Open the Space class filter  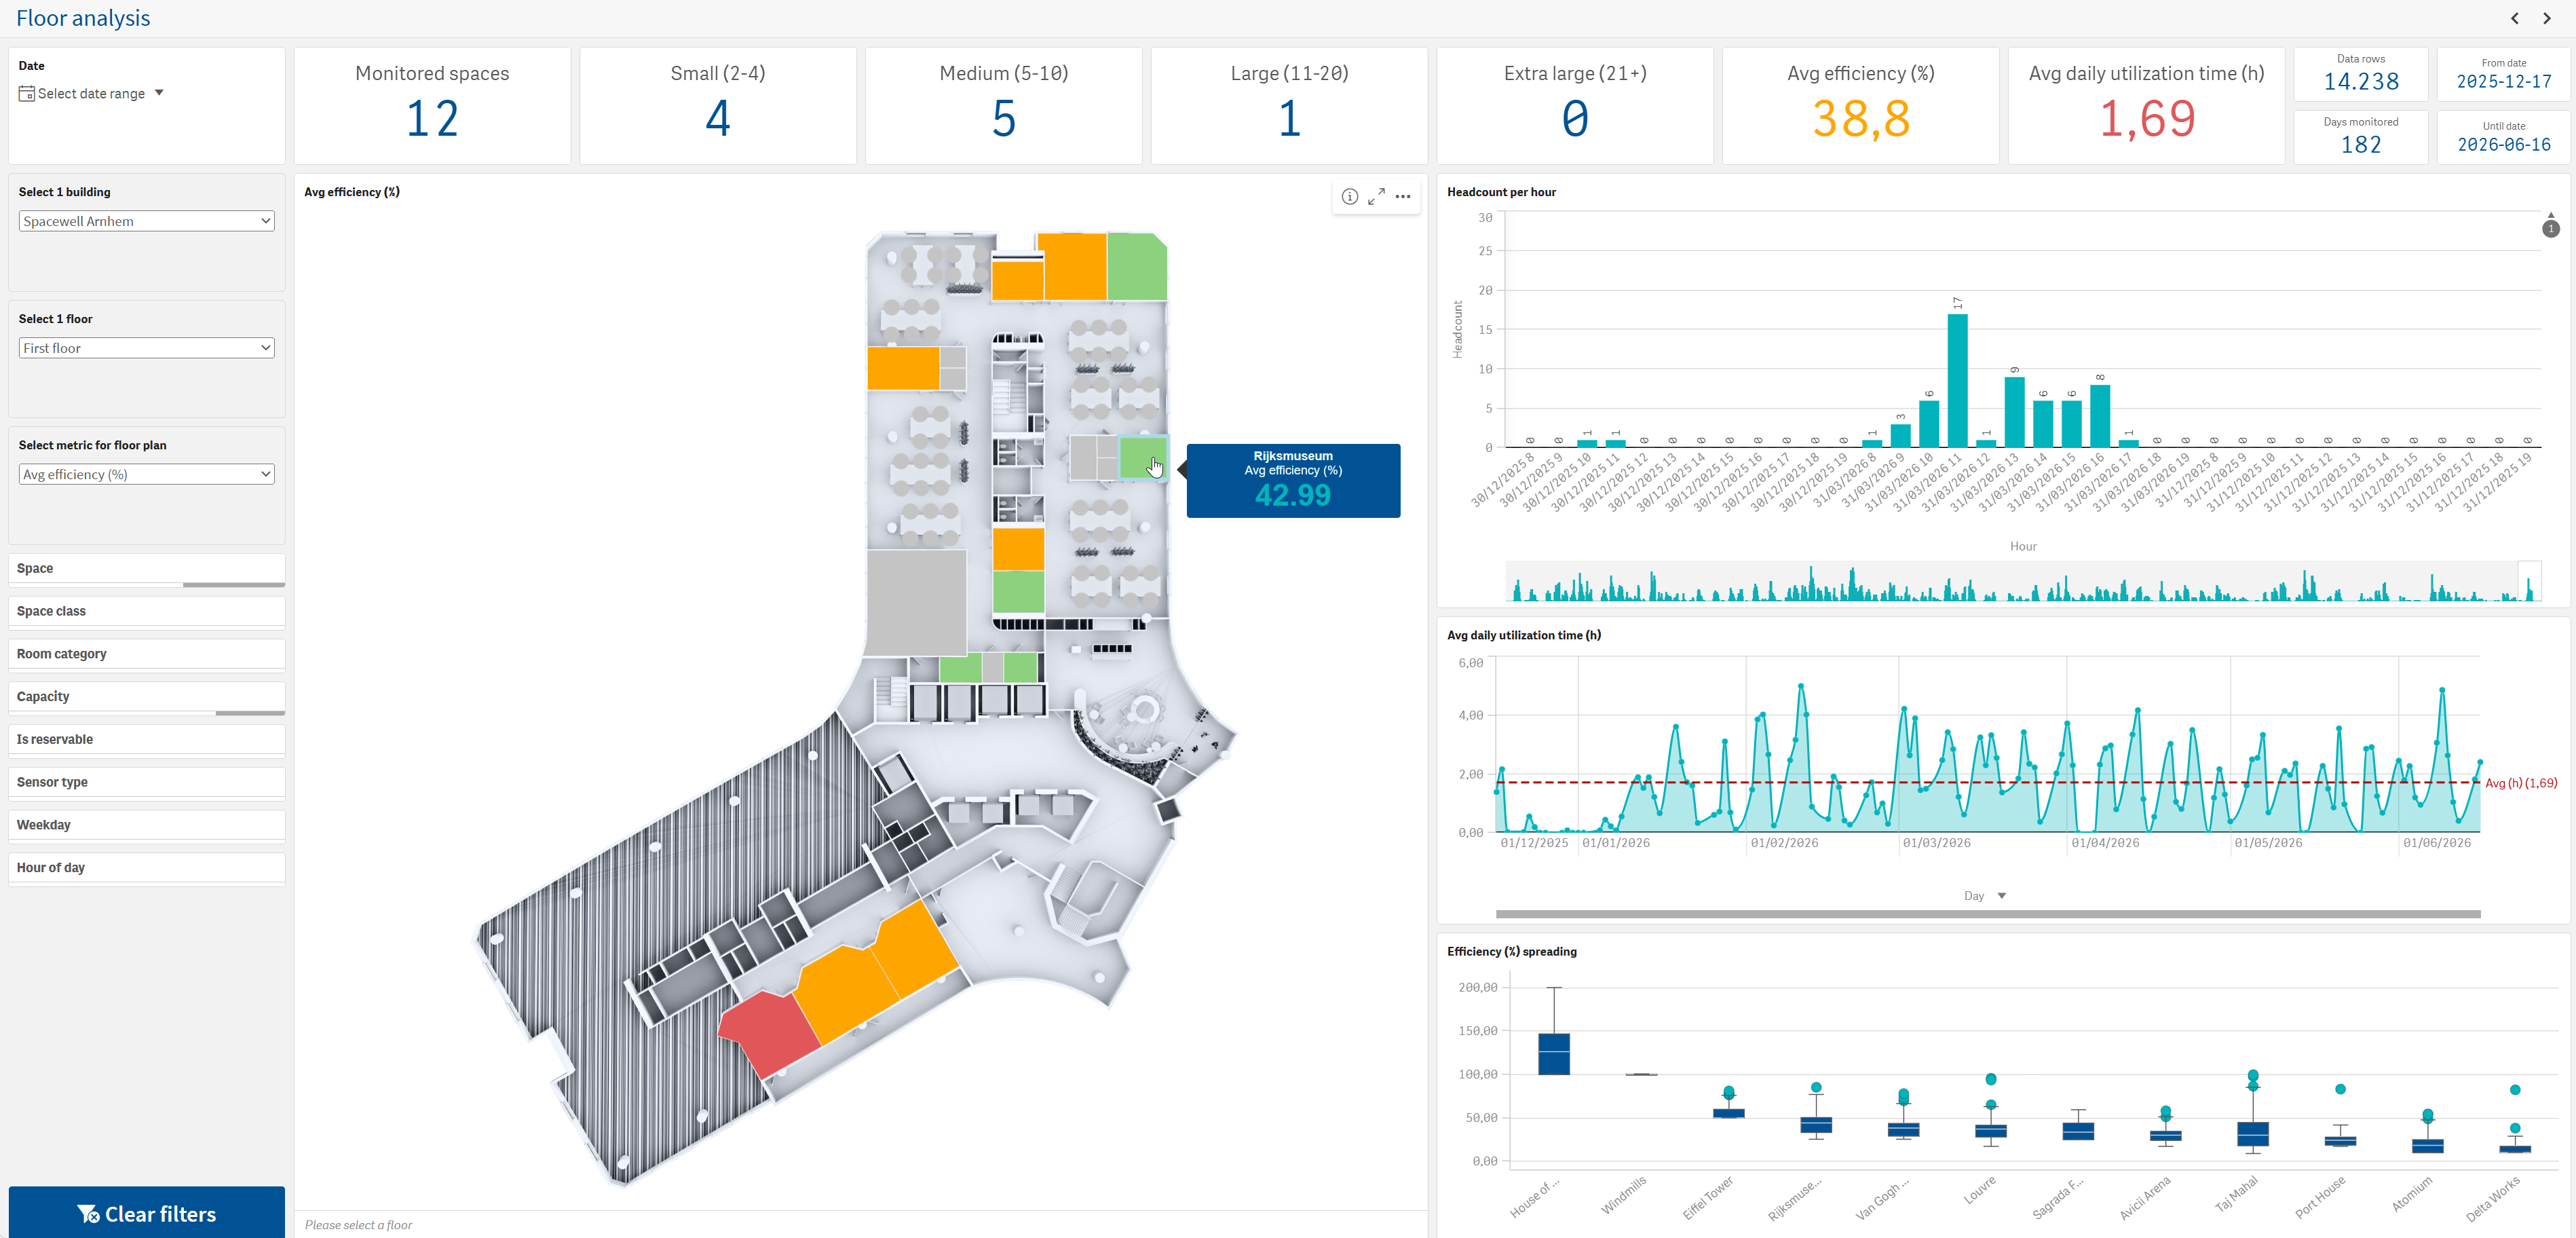tap(146, 611)
